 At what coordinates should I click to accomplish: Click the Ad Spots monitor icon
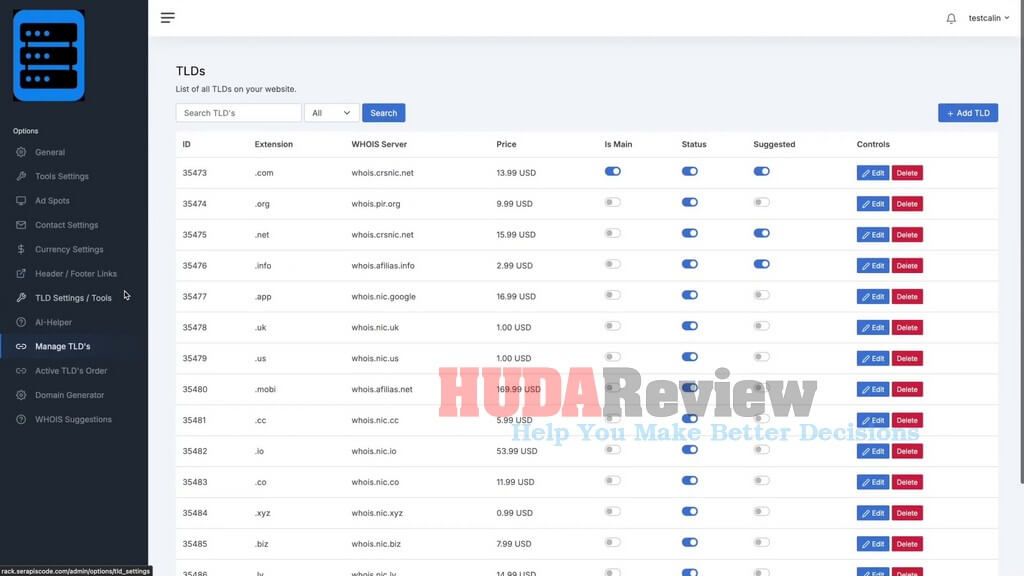(x=21, y=200)
